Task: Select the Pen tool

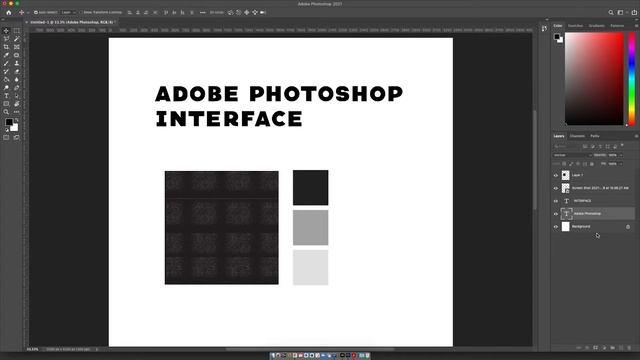Action: click(17, 88)
